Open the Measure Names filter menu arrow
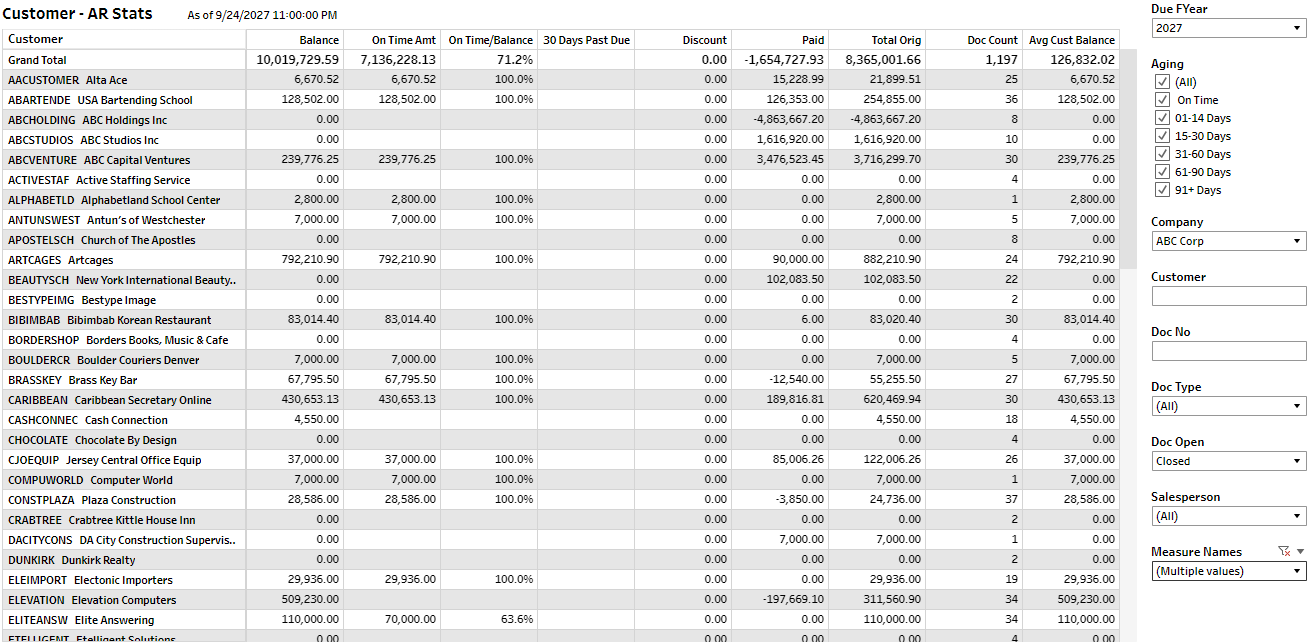 click(x=1300, y=551)
